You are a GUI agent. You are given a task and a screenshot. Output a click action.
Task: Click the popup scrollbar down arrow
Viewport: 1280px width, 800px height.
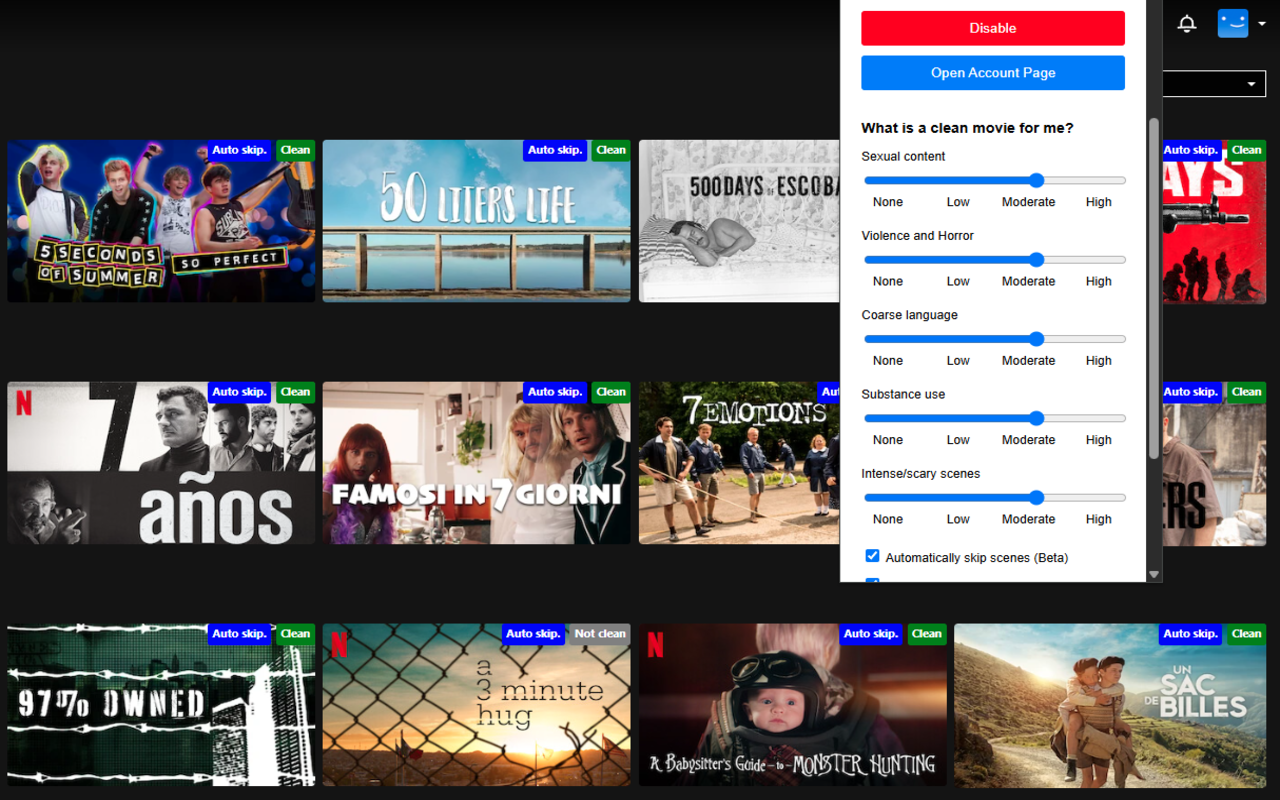click(1154, 574)
